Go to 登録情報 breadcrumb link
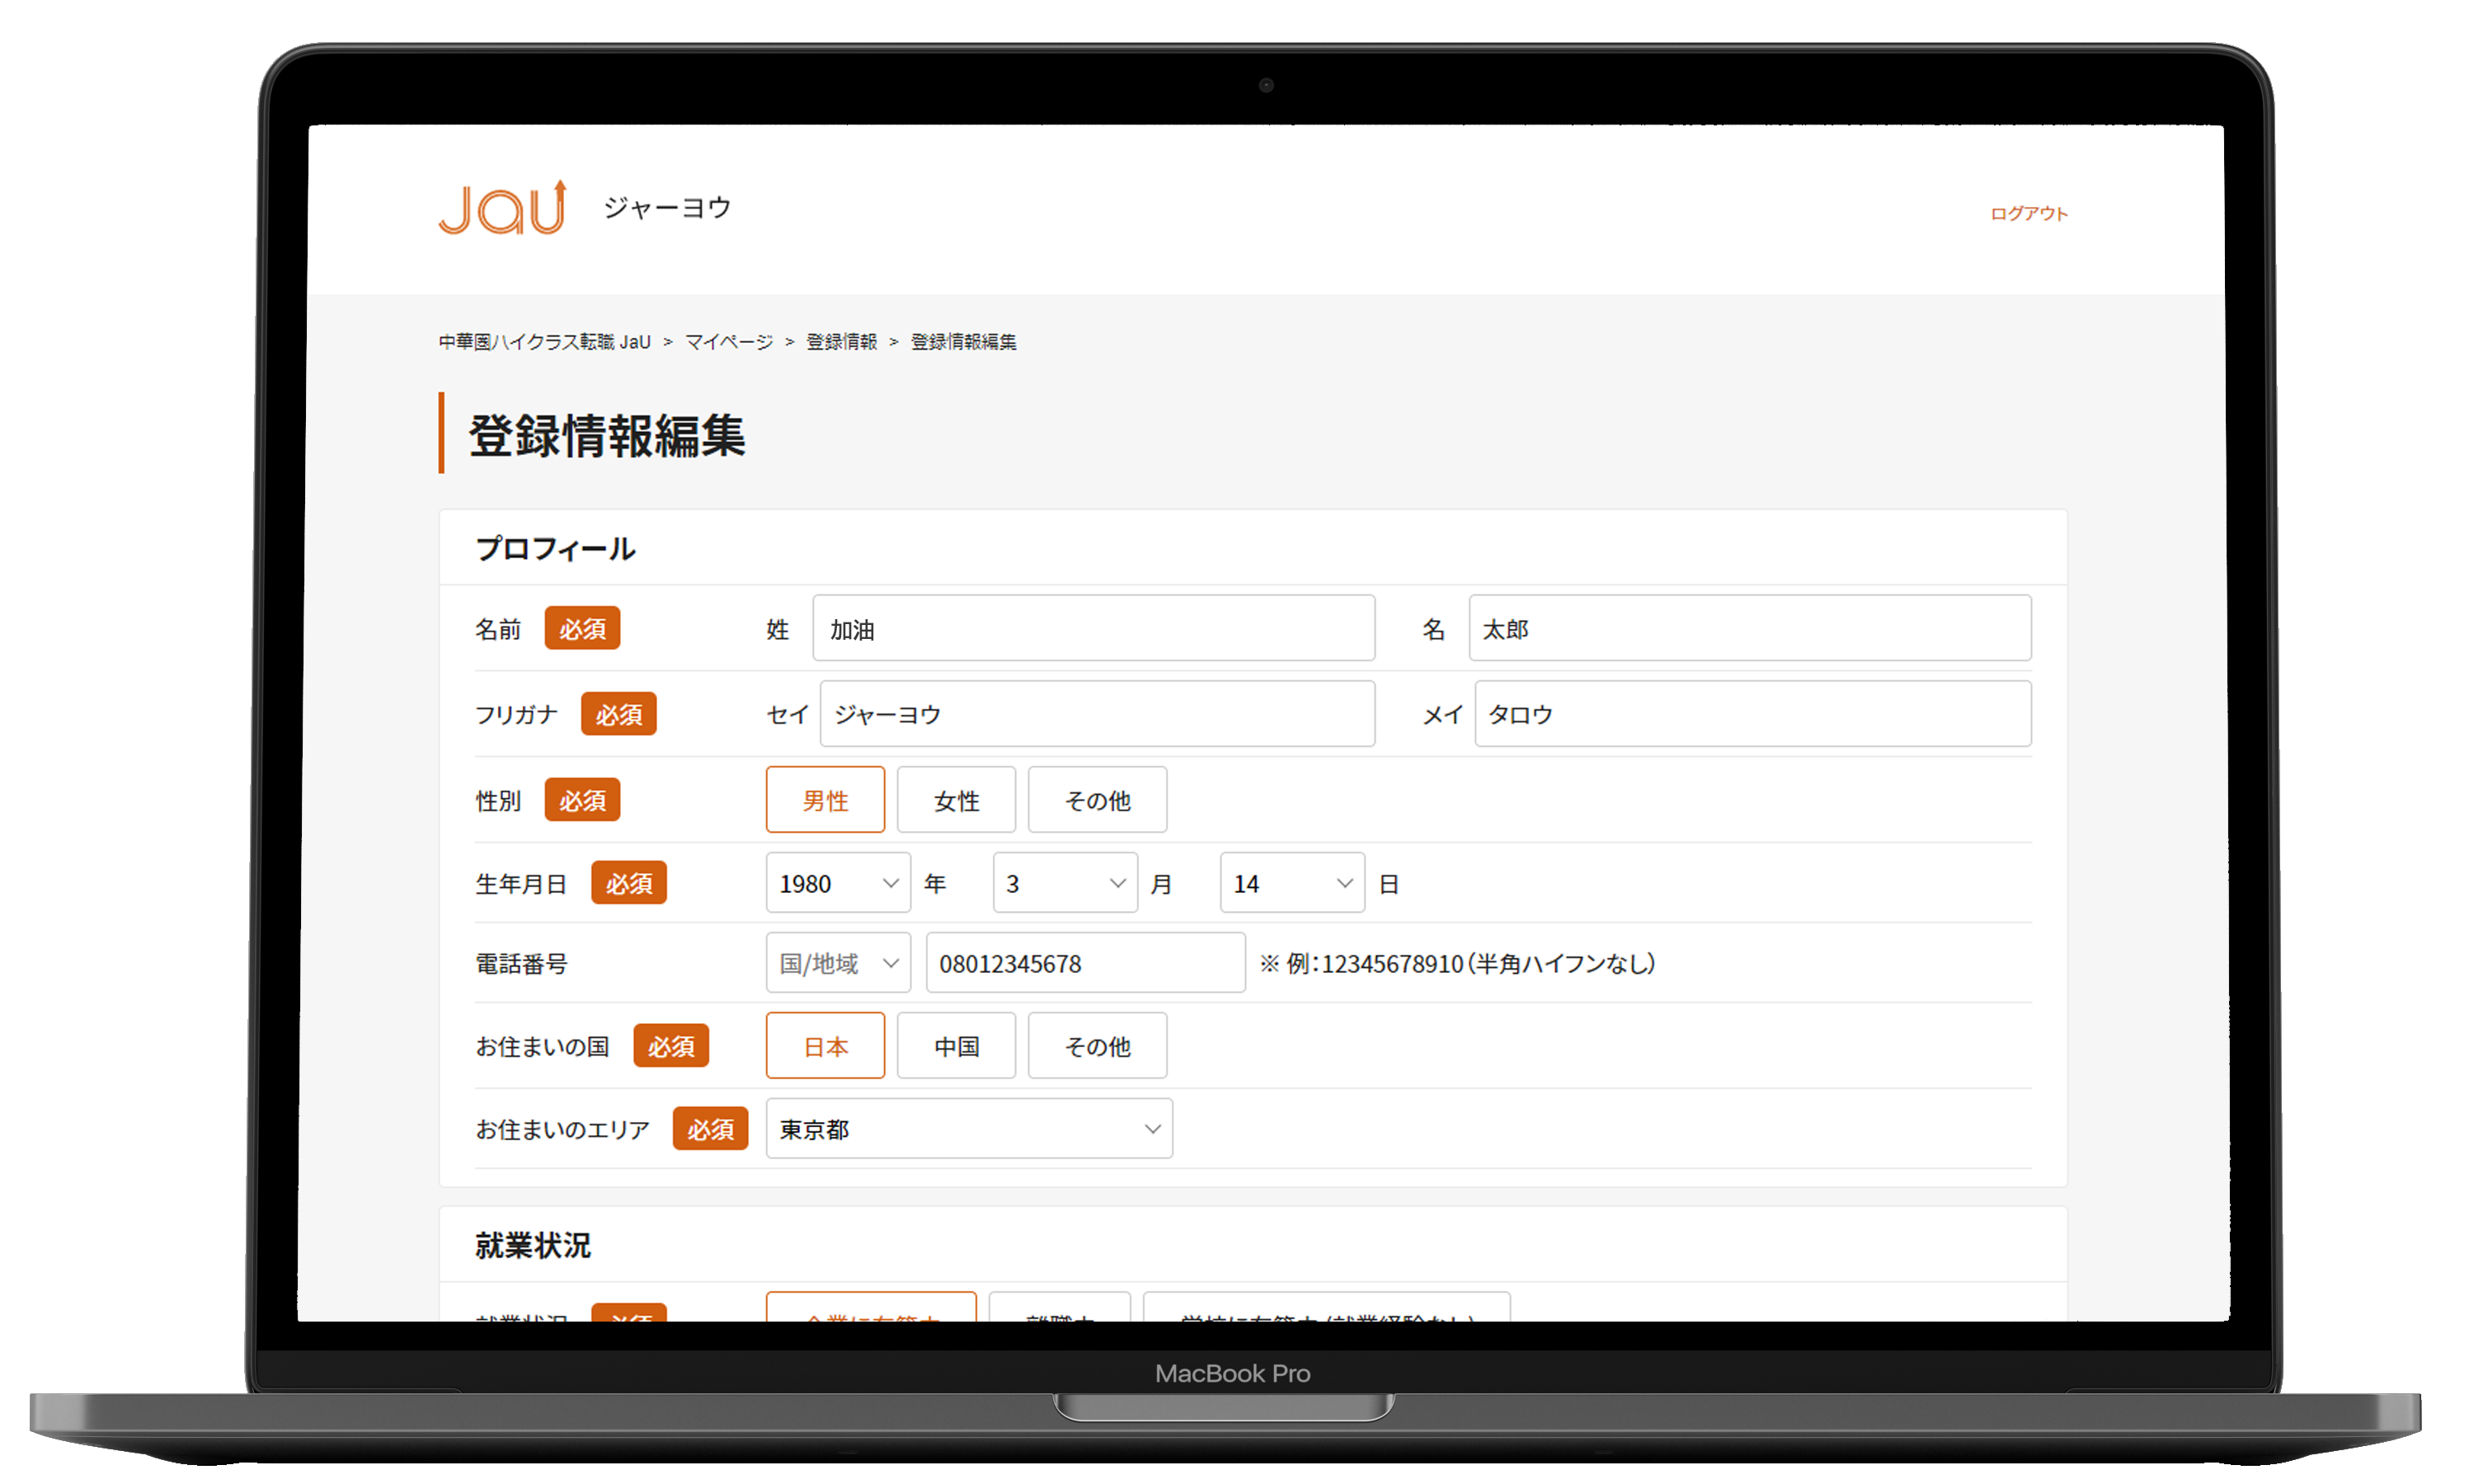This screenshot has width=2474, height=1484. [x=841, y=342]
